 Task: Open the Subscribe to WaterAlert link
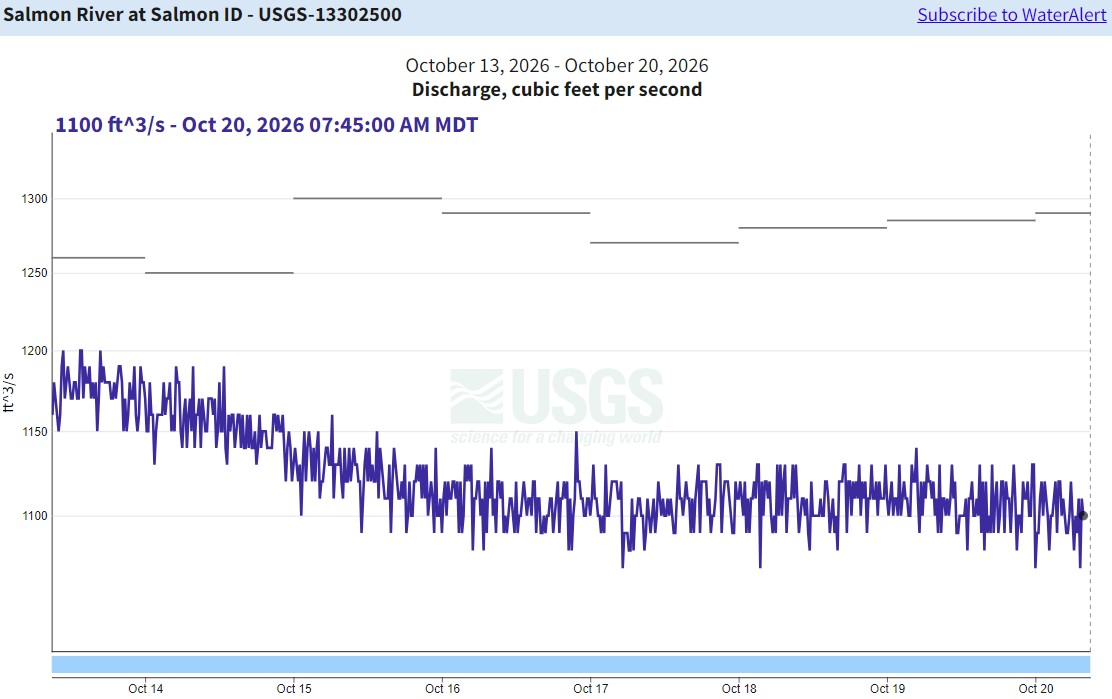(x=1011, y=15)
